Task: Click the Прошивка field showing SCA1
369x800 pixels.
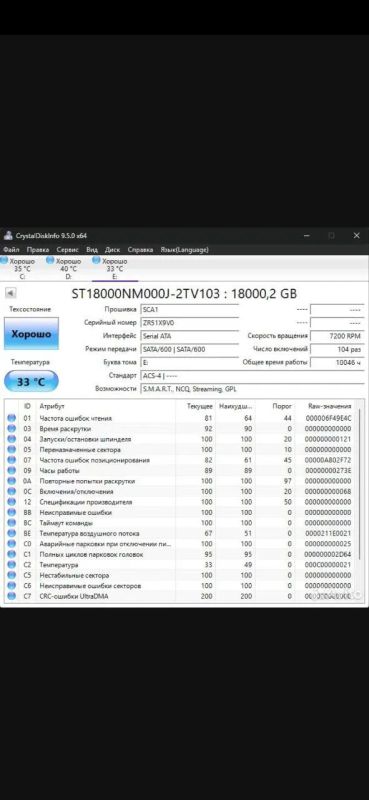Action: point(189,309)
